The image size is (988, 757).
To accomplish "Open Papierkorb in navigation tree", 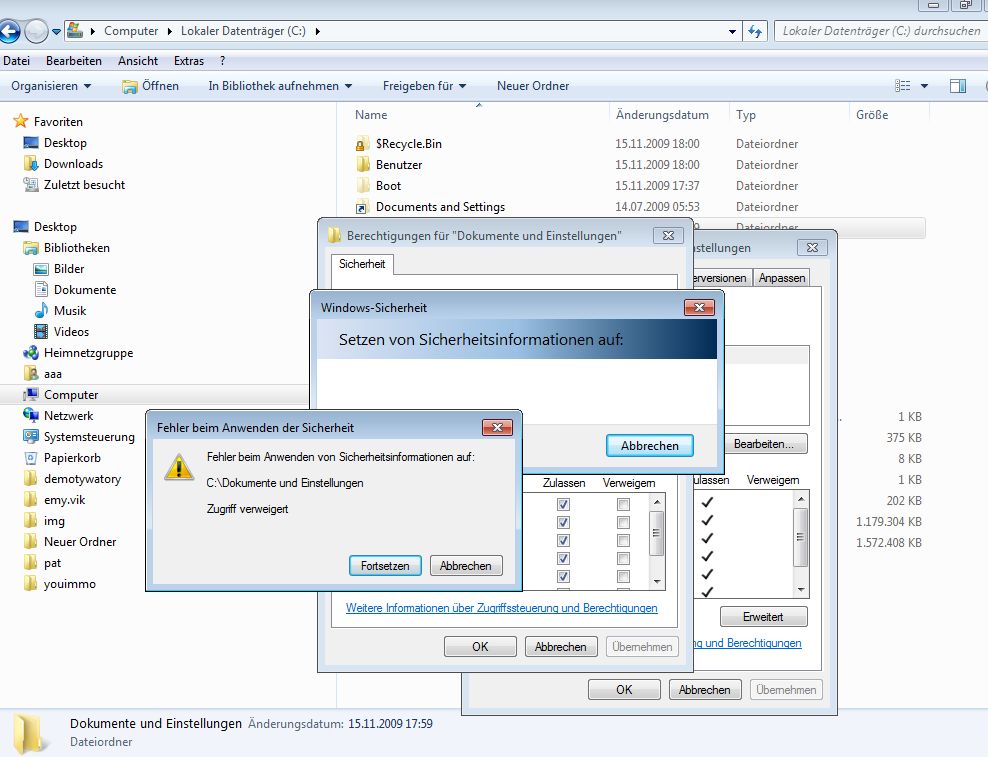I will pos(72,458).
